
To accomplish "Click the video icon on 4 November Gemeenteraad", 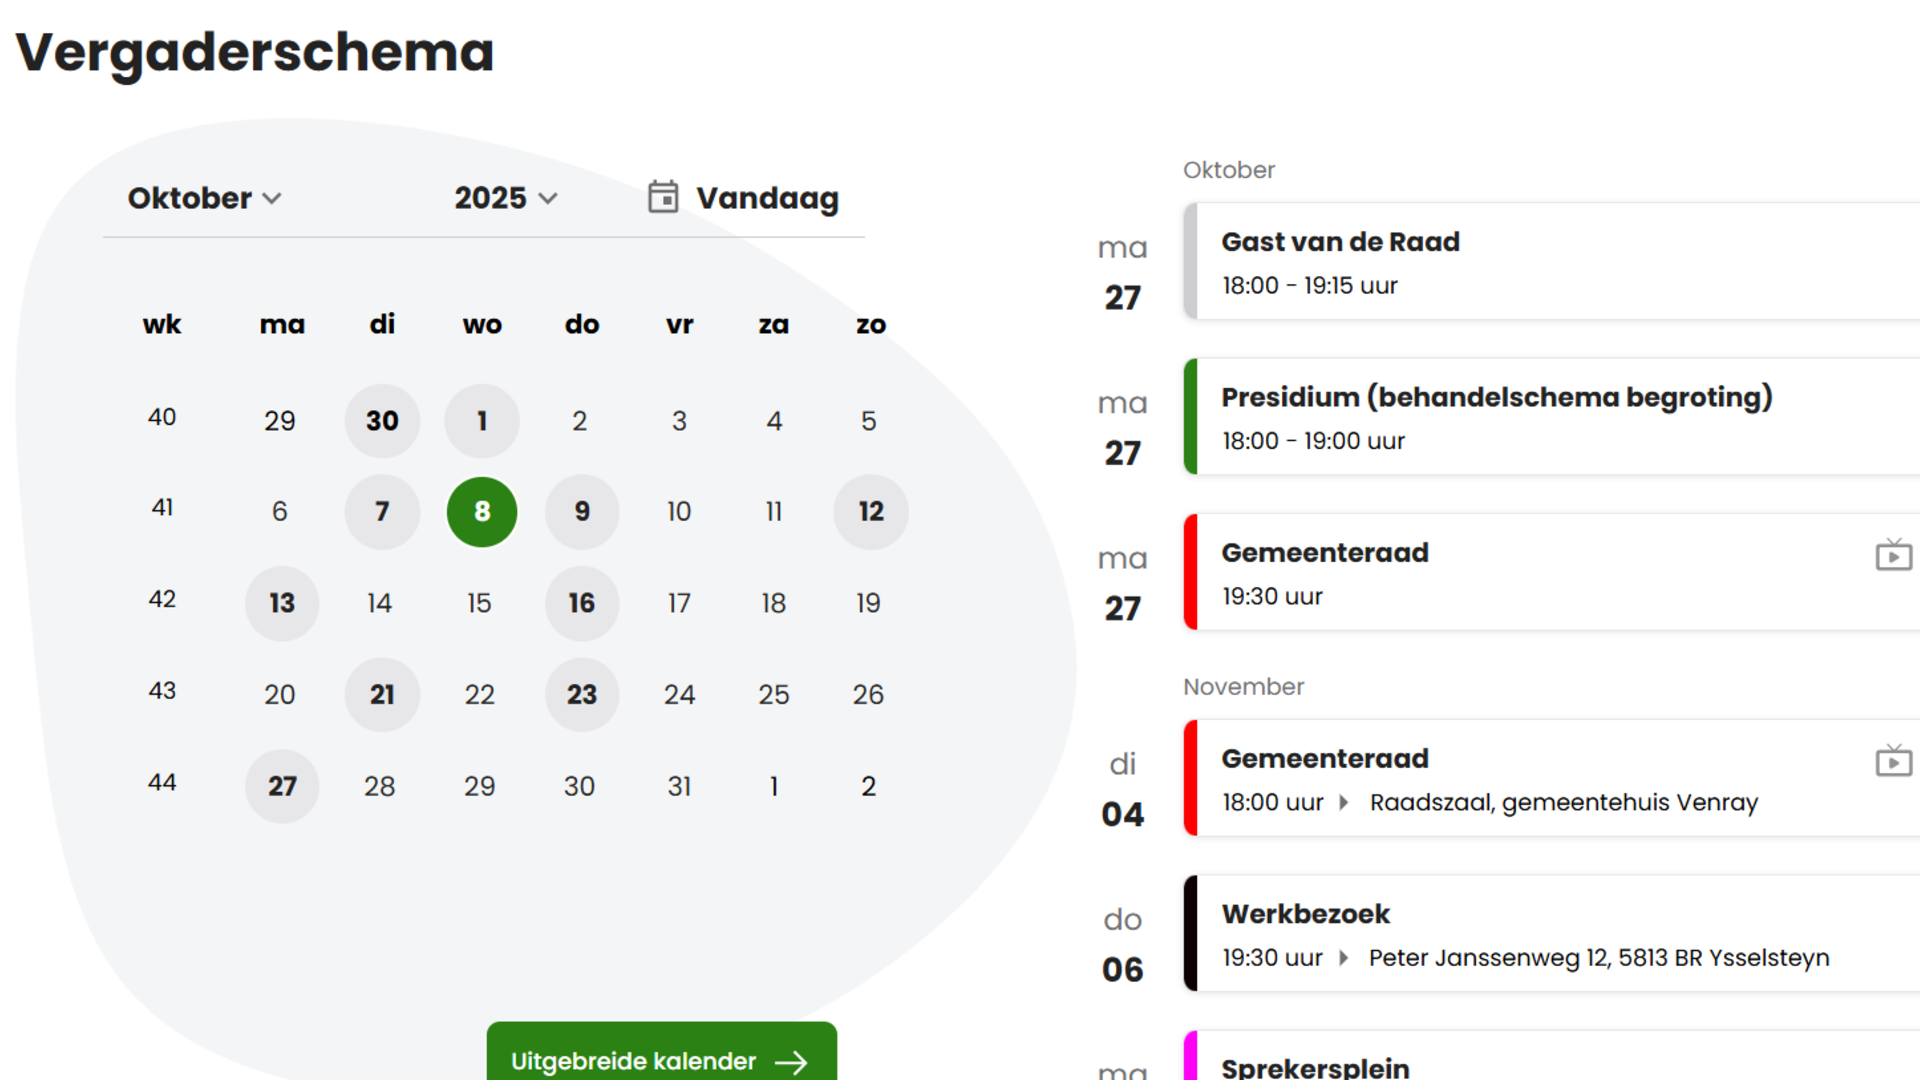I will click(1893, 761).
